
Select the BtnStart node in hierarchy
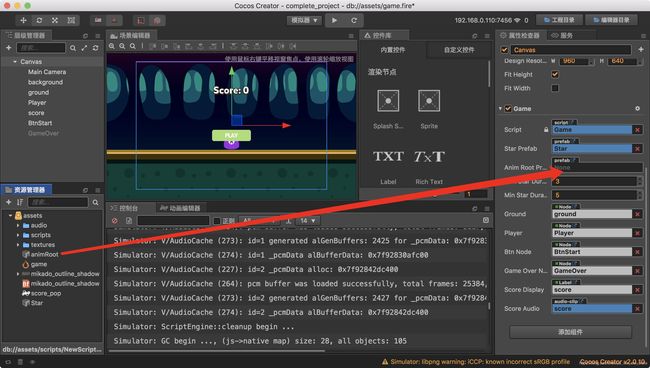(x=40, y=123)
